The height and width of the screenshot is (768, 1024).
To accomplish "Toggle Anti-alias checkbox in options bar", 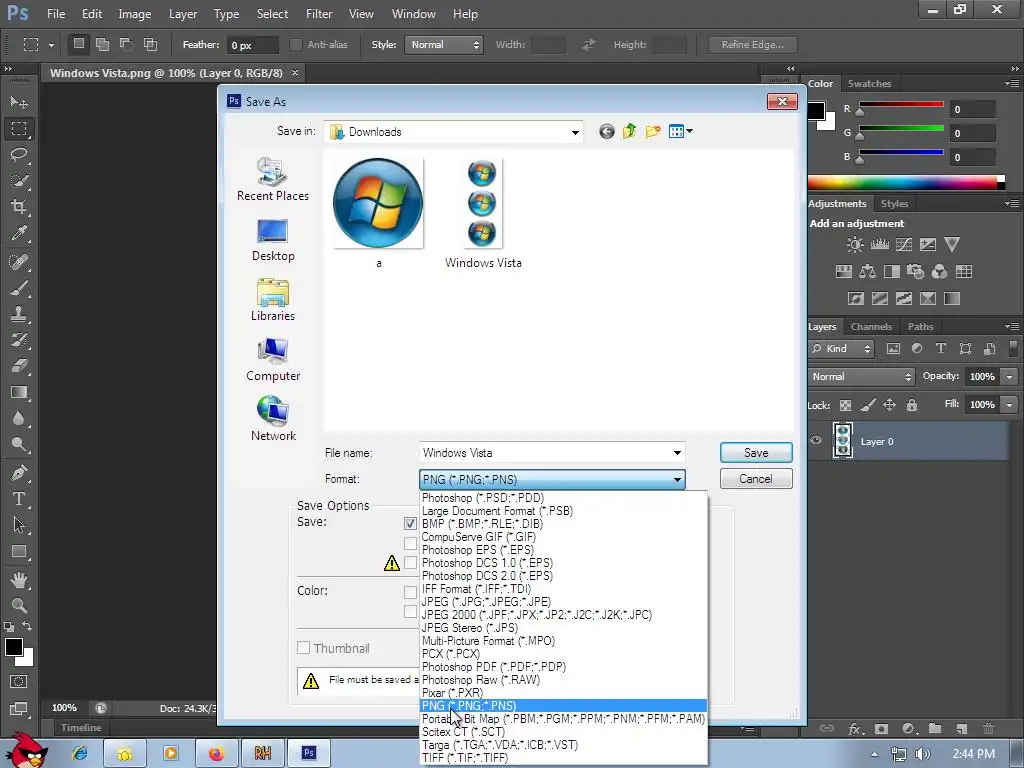I will tap(296, 44).
